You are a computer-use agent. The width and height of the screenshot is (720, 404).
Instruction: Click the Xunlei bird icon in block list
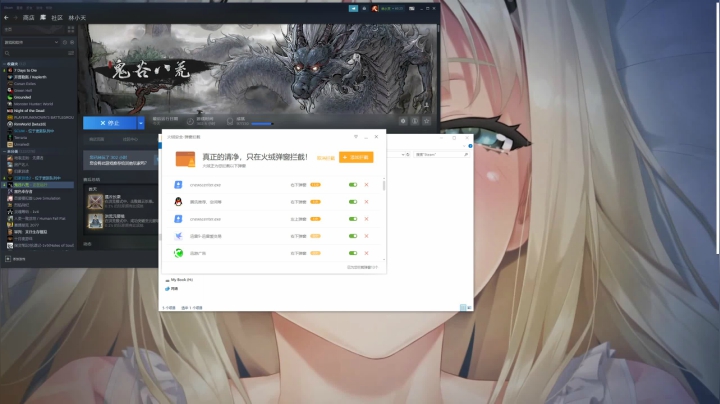(178, 236)
